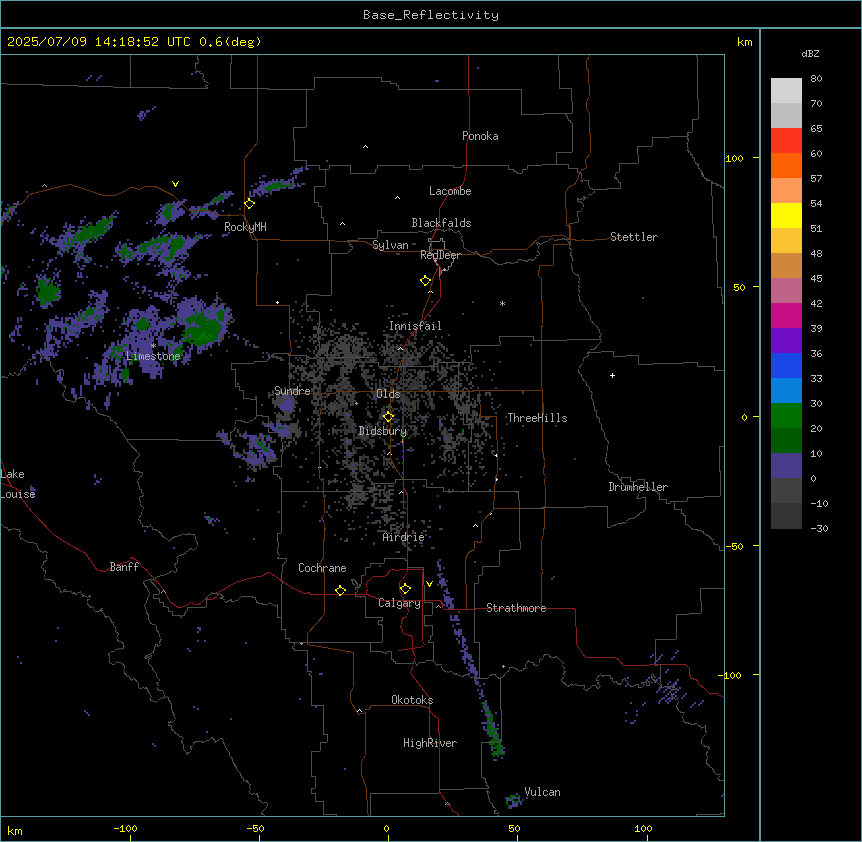Pick the lightest gray swatch below 80
The width and height of the screenshot is (862, 842).
click(786, 91)
